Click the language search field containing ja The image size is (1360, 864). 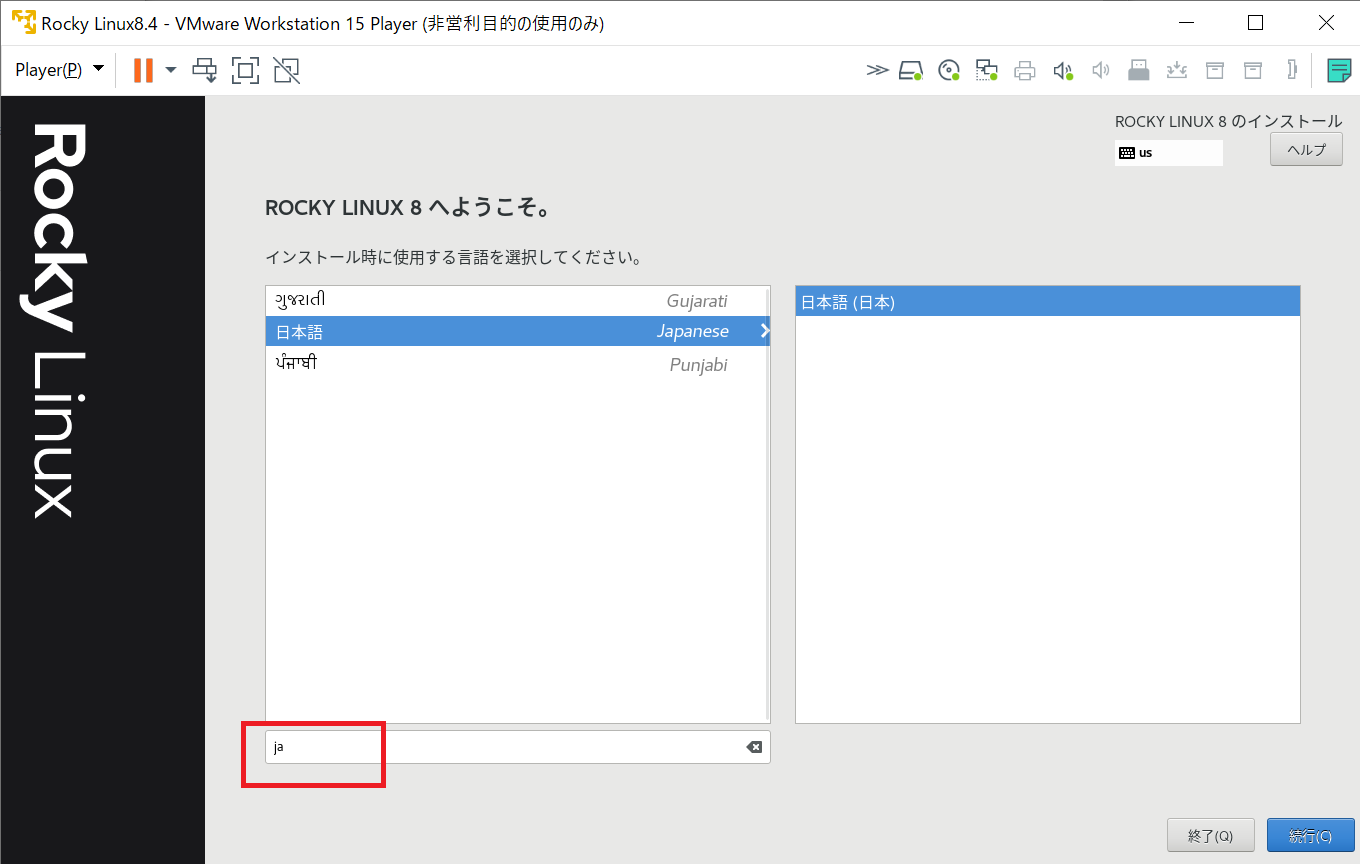pyautogui.click(x=517, y=747)
